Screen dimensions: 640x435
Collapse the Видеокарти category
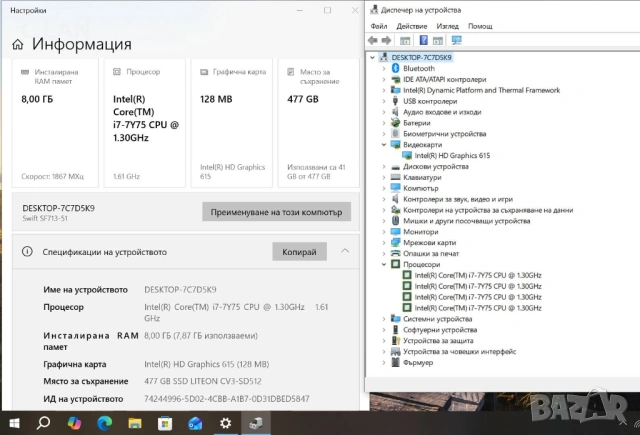coord(384,144)
